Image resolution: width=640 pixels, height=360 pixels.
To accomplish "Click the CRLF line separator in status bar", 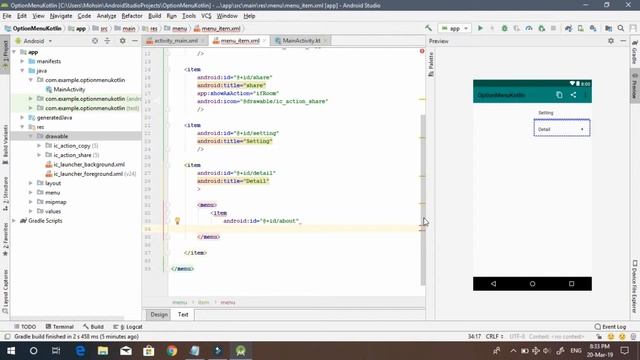I will pyautogui.click(x=494, y=337).
